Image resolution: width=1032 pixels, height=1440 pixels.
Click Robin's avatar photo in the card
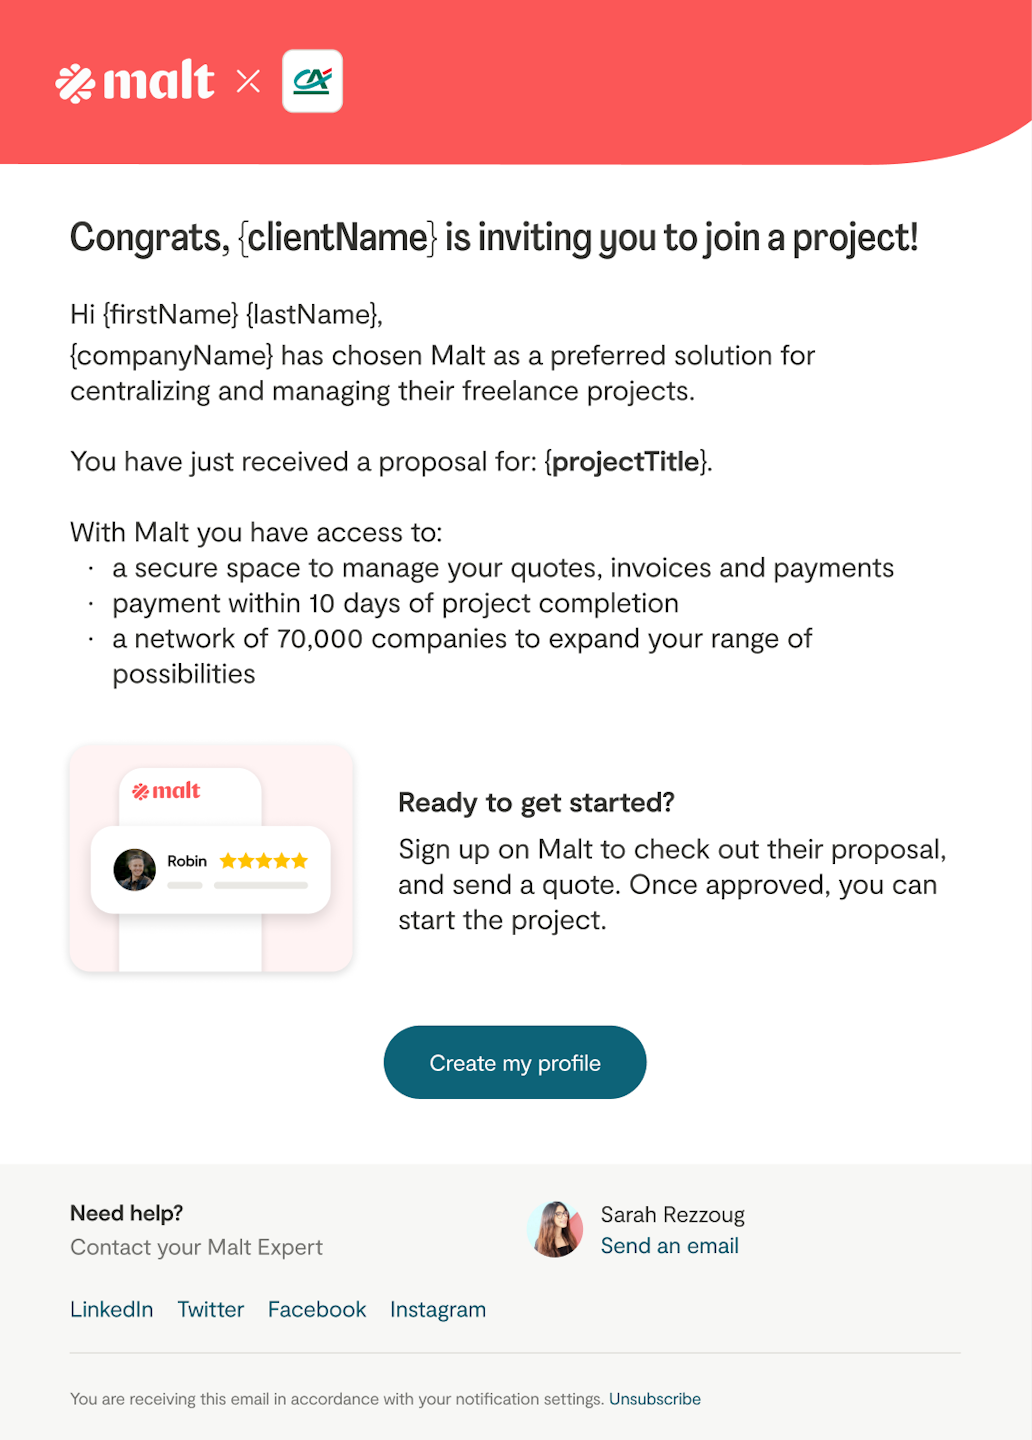pos(135,869)
